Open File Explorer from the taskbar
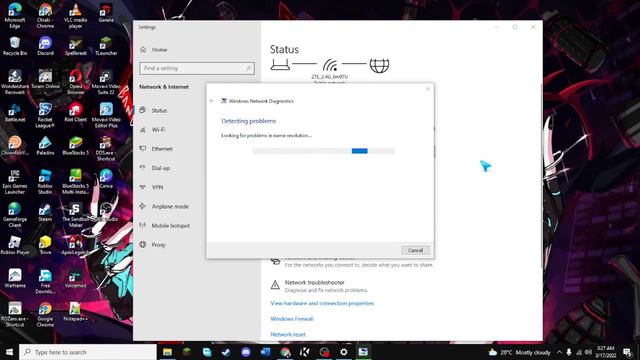 (x=167, y=352)
